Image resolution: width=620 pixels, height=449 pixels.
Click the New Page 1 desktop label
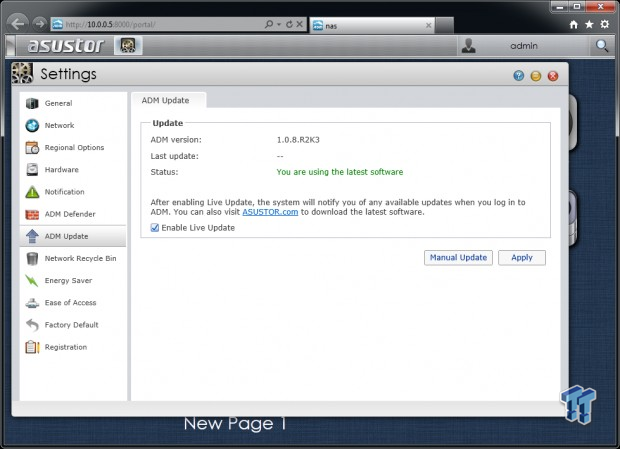pyautogui.click(x=235, y=423)
